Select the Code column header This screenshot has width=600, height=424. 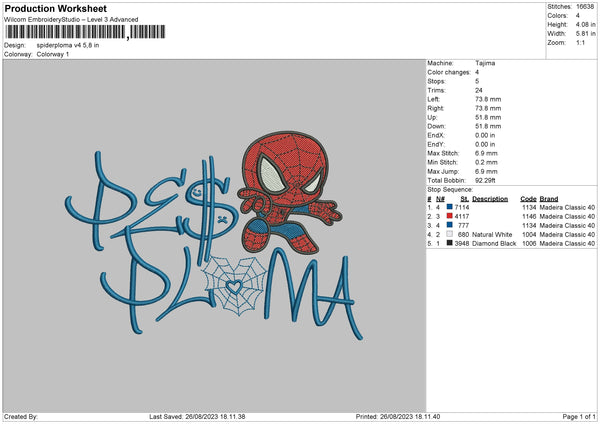coord(529,198)
